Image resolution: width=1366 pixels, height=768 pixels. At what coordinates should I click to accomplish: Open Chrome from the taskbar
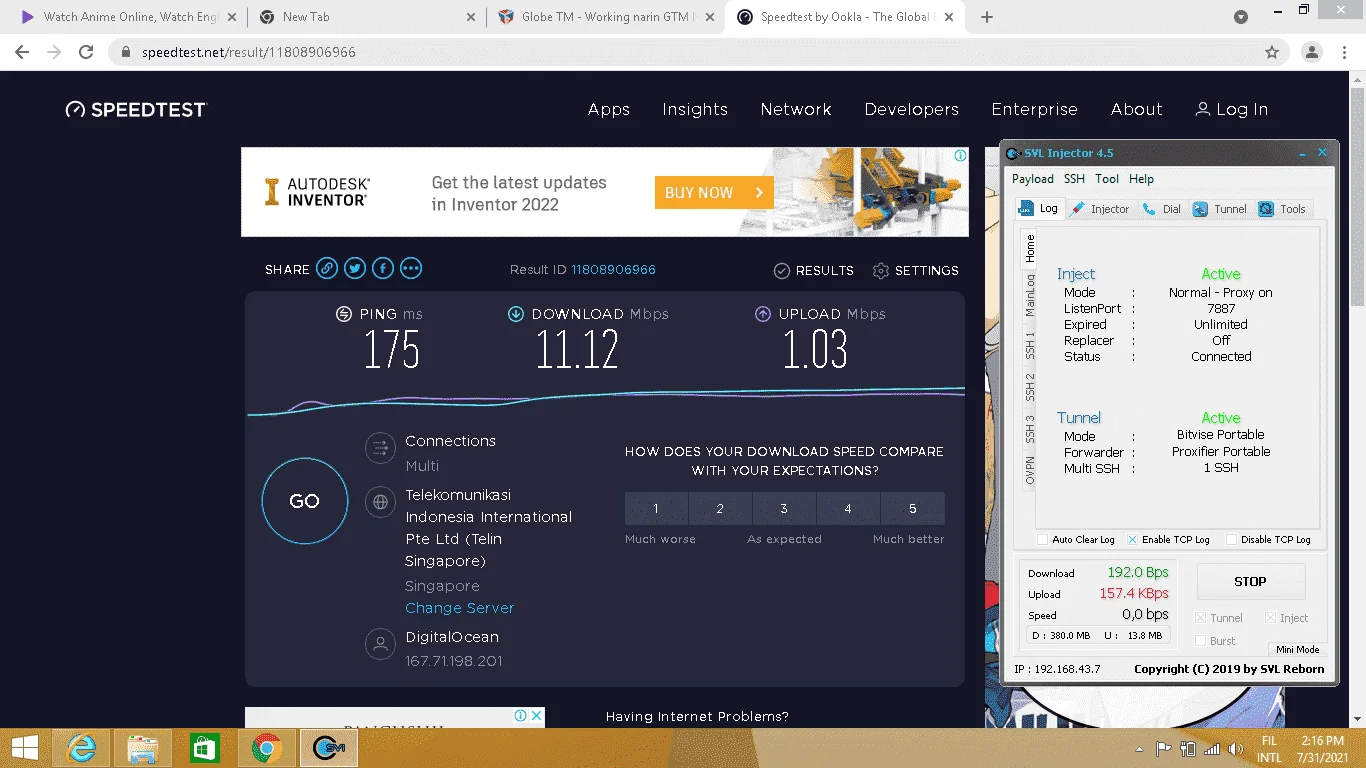[x=266, y=748]
